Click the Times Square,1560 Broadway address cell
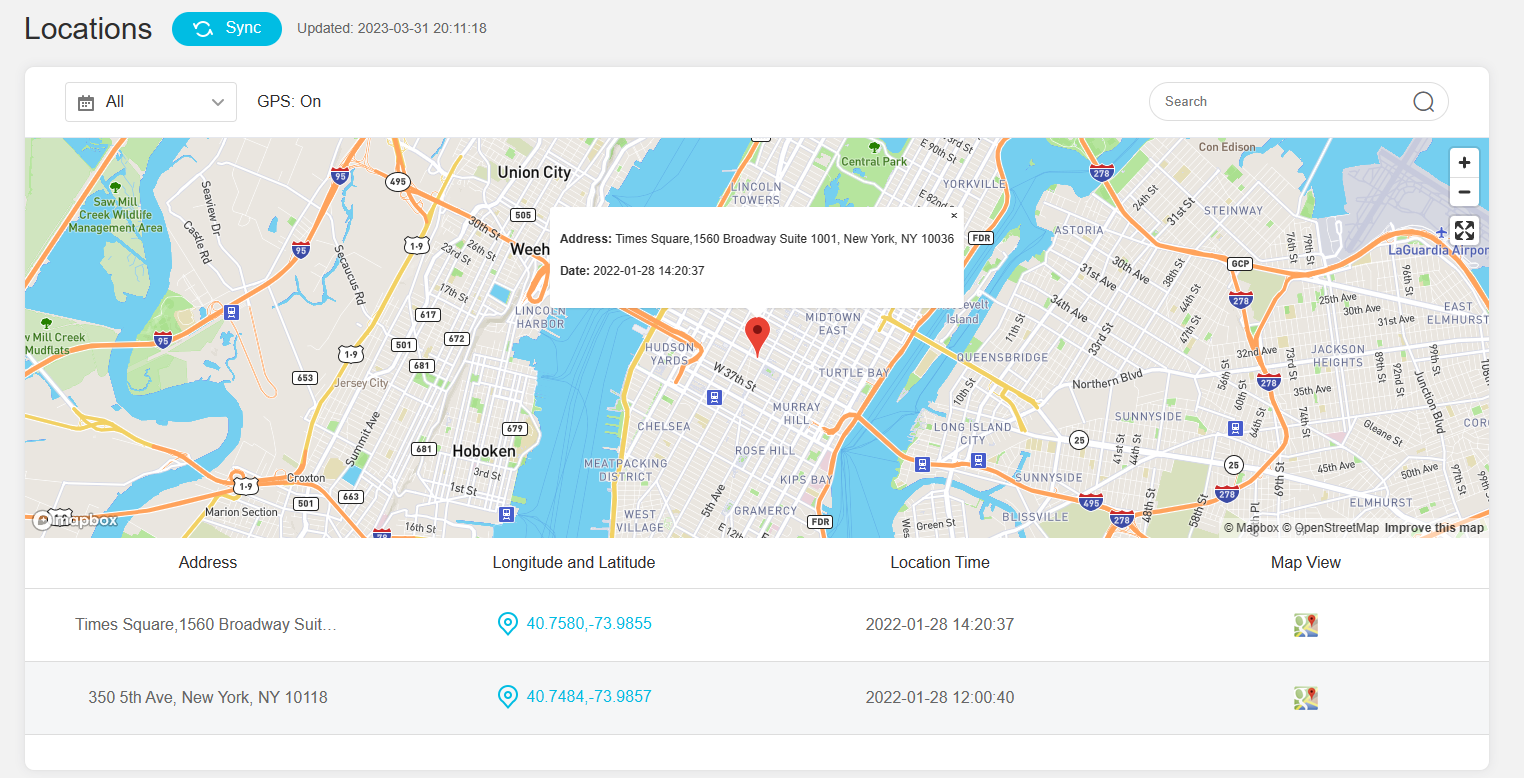Image resolution: width=1524 pixels, height=778 pixels. click(207, 625)
